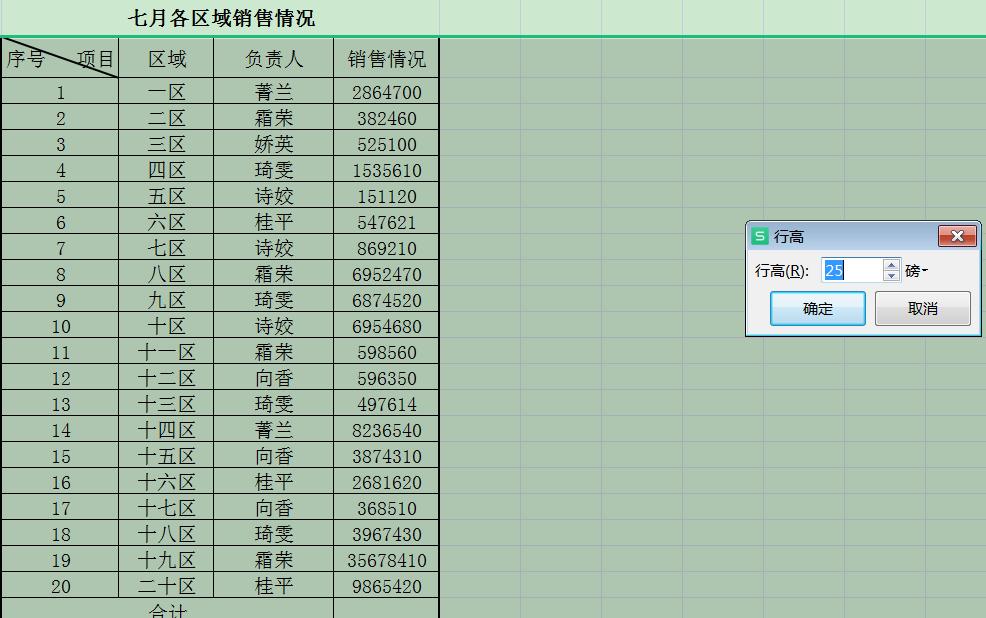This screenshot has height=618, width=986.
Task: Click the 取消 button to cancel
Action: click(x=922, y=308)
